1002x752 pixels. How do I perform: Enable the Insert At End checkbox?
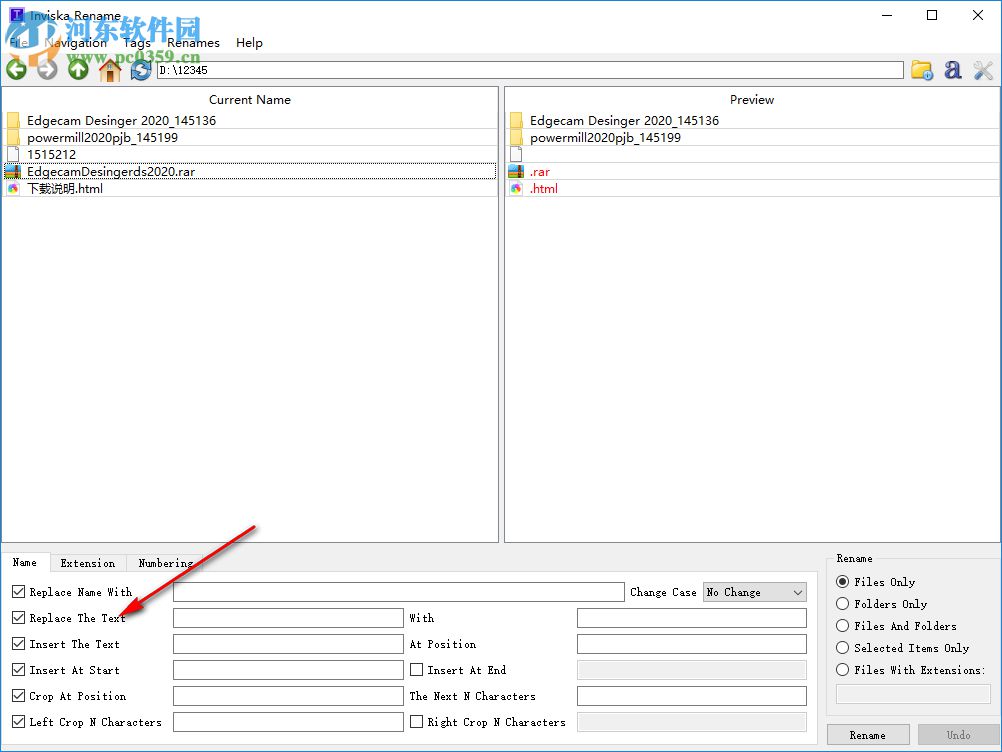pyautogui.click(x=417, y=670)
